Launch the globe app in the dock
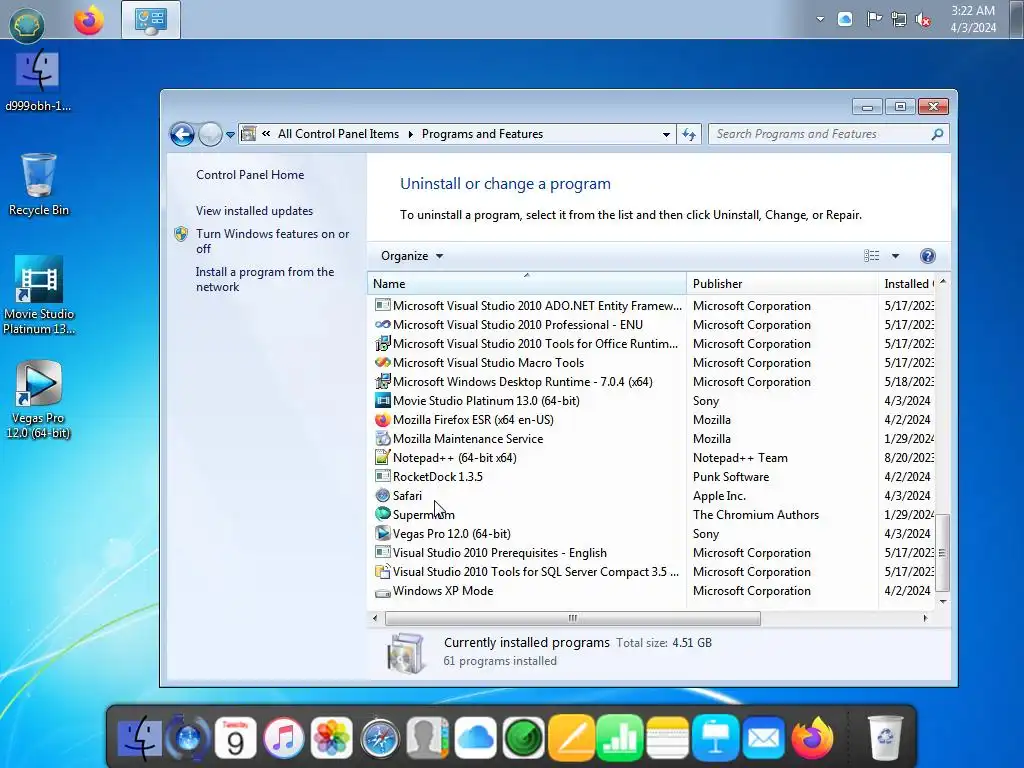Screen dimensions: 1024x768 tap(187, 739)
